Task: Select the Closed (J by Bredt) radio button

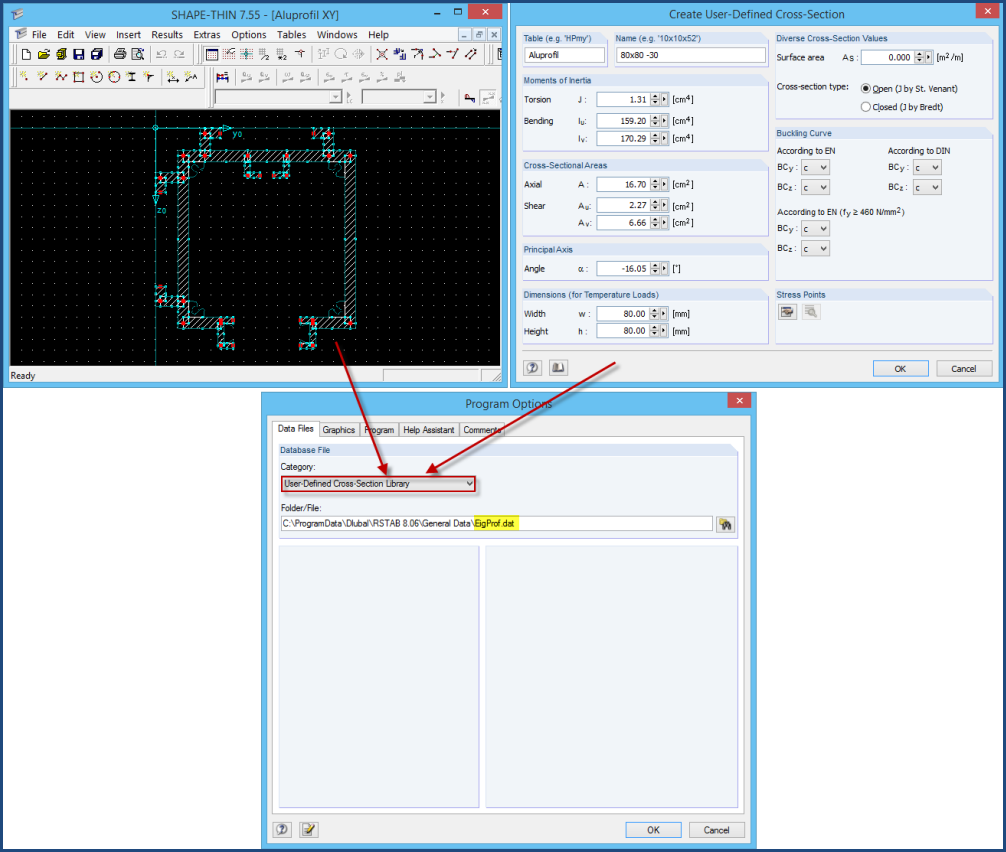Action: (x=865, y=107)
